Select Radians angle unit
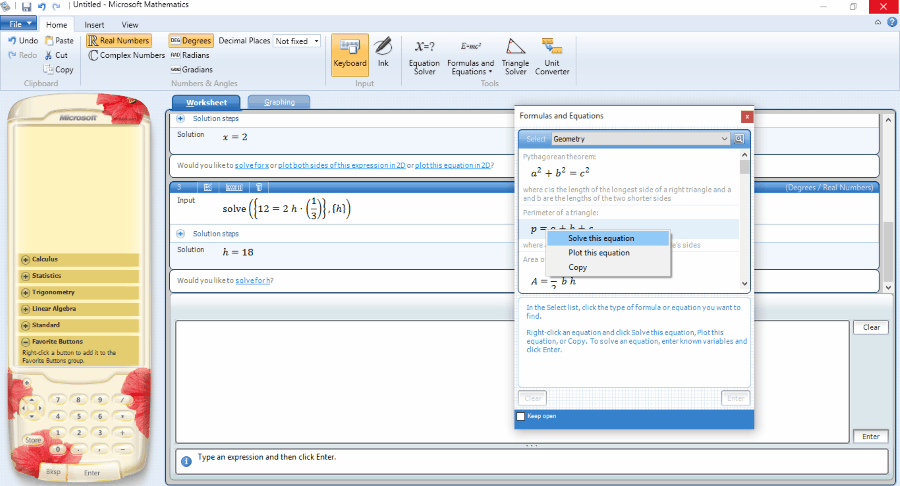The height and width of the screenshot is (486, 900). (190, 55)
